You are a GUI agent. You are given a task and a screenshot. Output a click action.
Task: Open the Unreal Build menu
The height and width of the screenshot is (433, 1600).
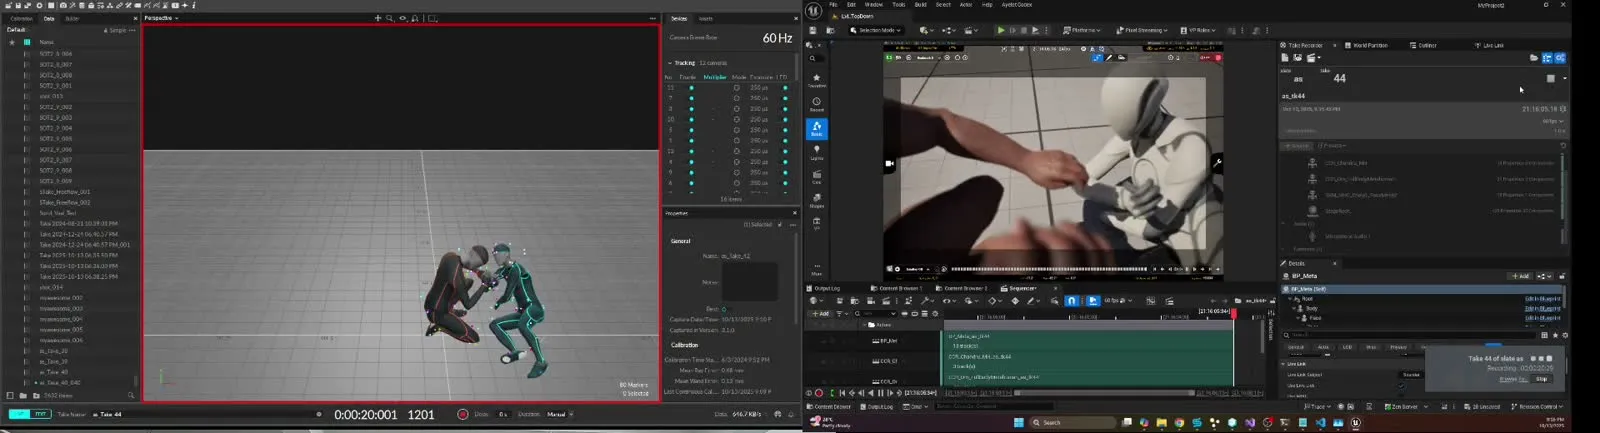click(x=920, y=5)
